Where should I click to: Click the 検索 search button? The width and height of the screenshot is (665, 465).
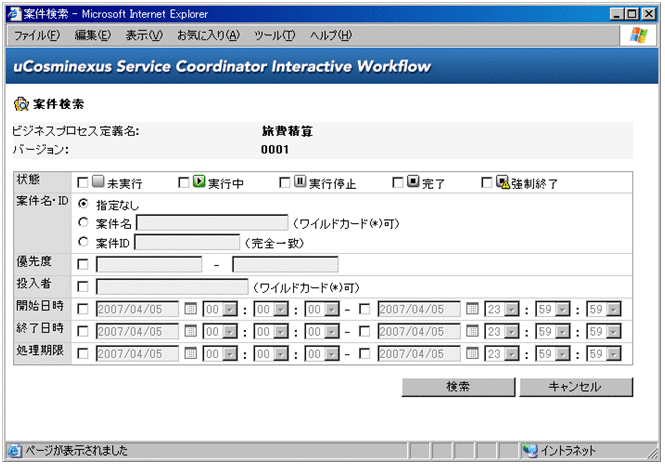[x=458, y=387]
